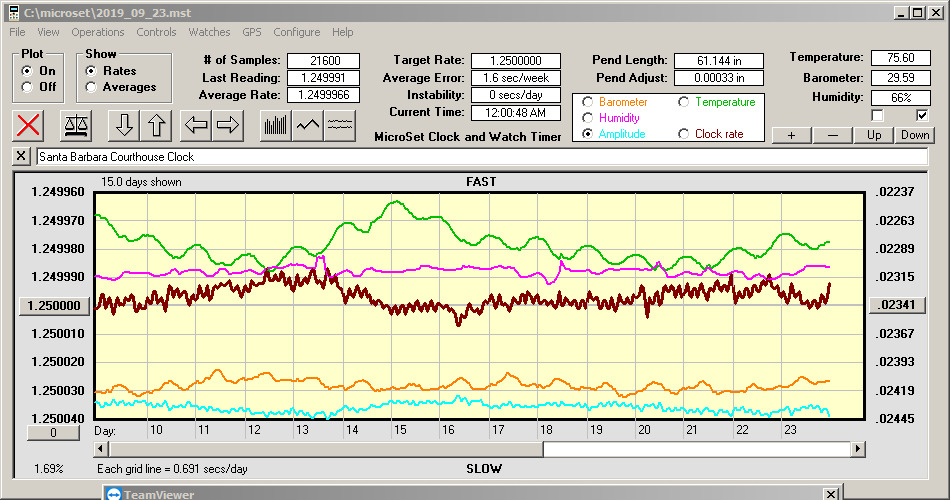
Task: Click the small X beside clock name
Action: 21,156
